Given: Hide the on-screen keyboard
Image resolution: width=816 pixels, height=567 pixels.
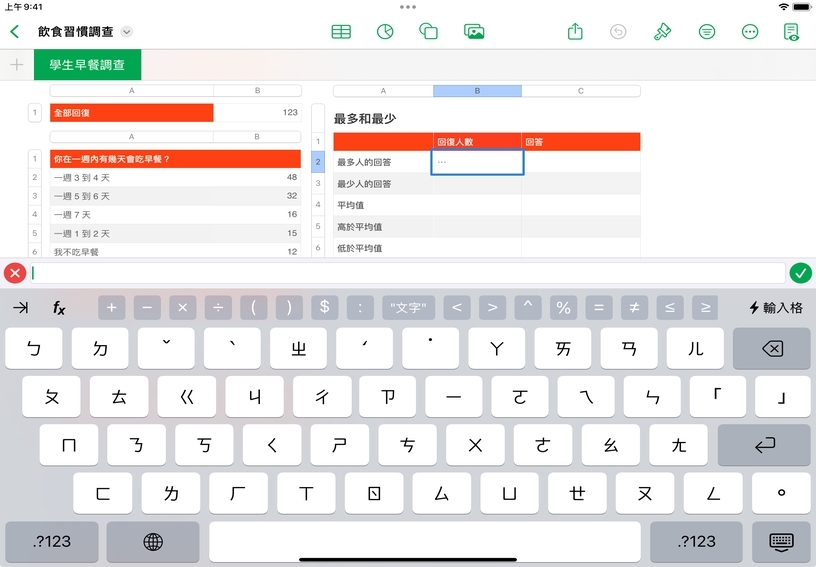Looking at the screenshot, I should tap(781, 542).
